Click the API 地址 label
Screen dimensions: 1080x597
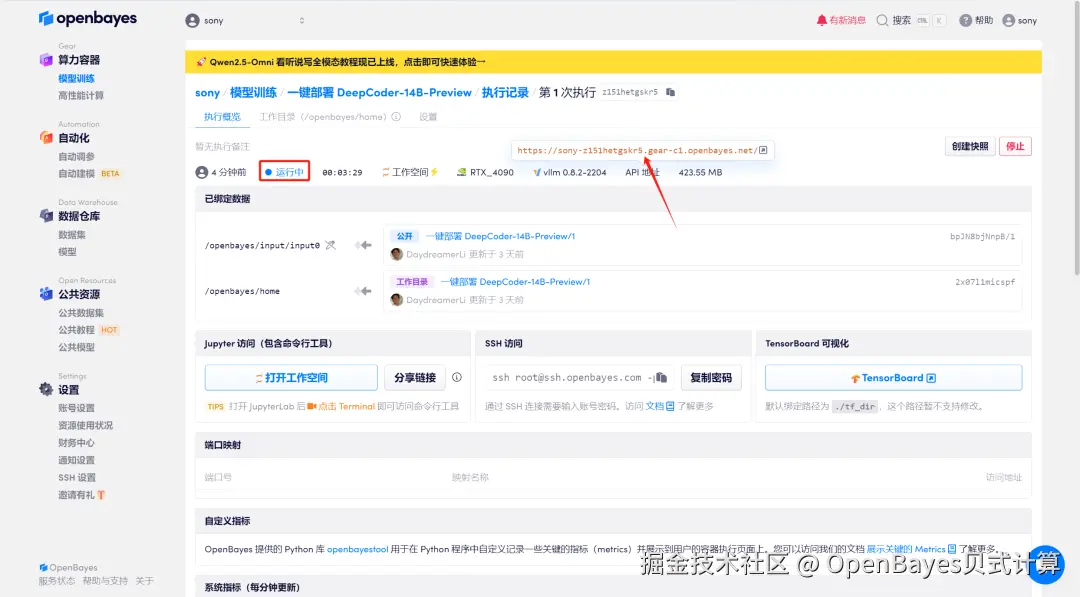[x=642, y=172]
